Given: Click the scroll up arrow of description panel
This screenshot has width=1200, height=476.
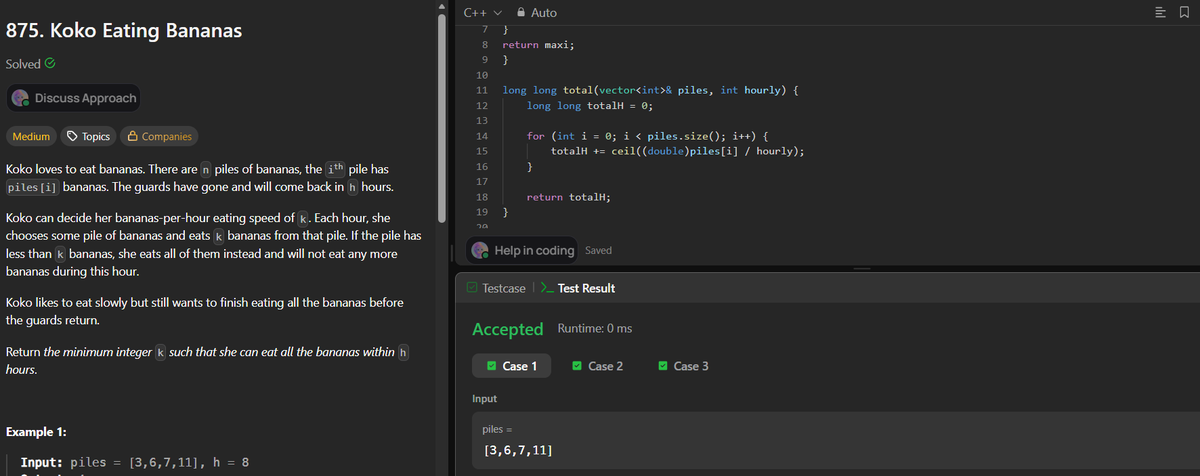Looking at the screenshot, I should (x=440, y=6).
